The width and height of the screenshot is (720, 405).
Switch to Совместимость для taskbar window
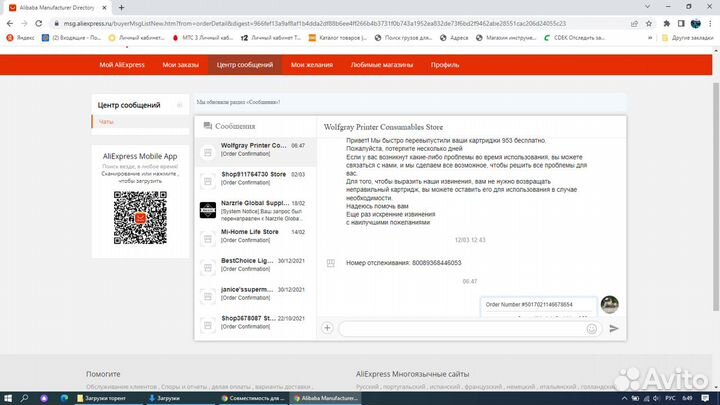pyautogui.click(x=253, y=398)
